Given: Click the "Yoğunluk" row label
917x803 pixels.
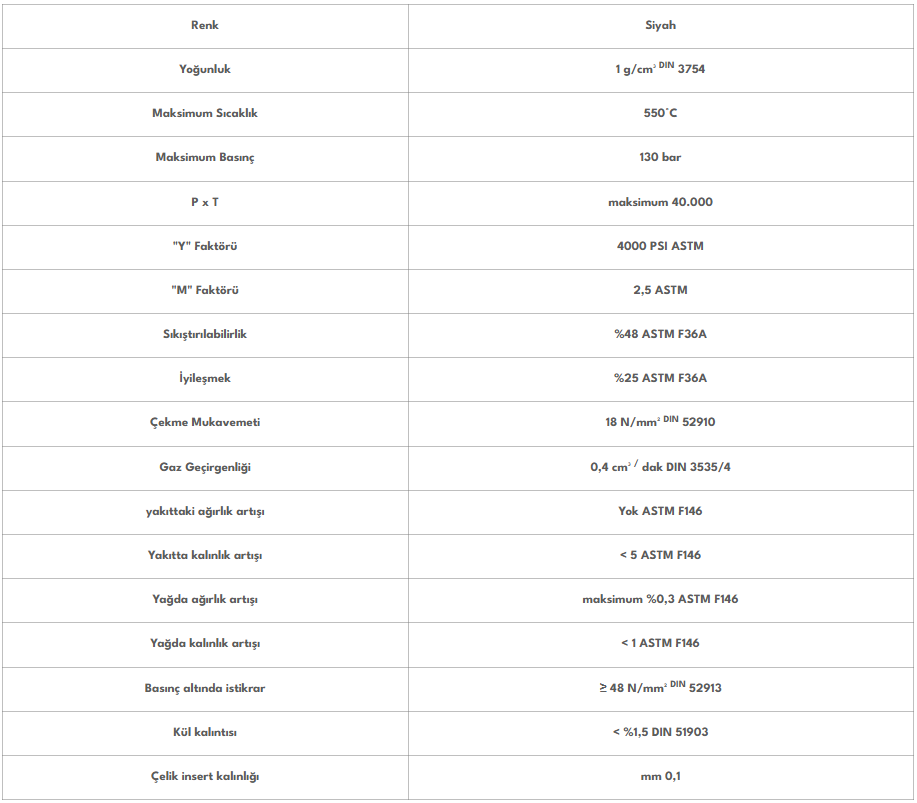Looking at the screenshot, I should pyautogui.click(x=205, y=70).
